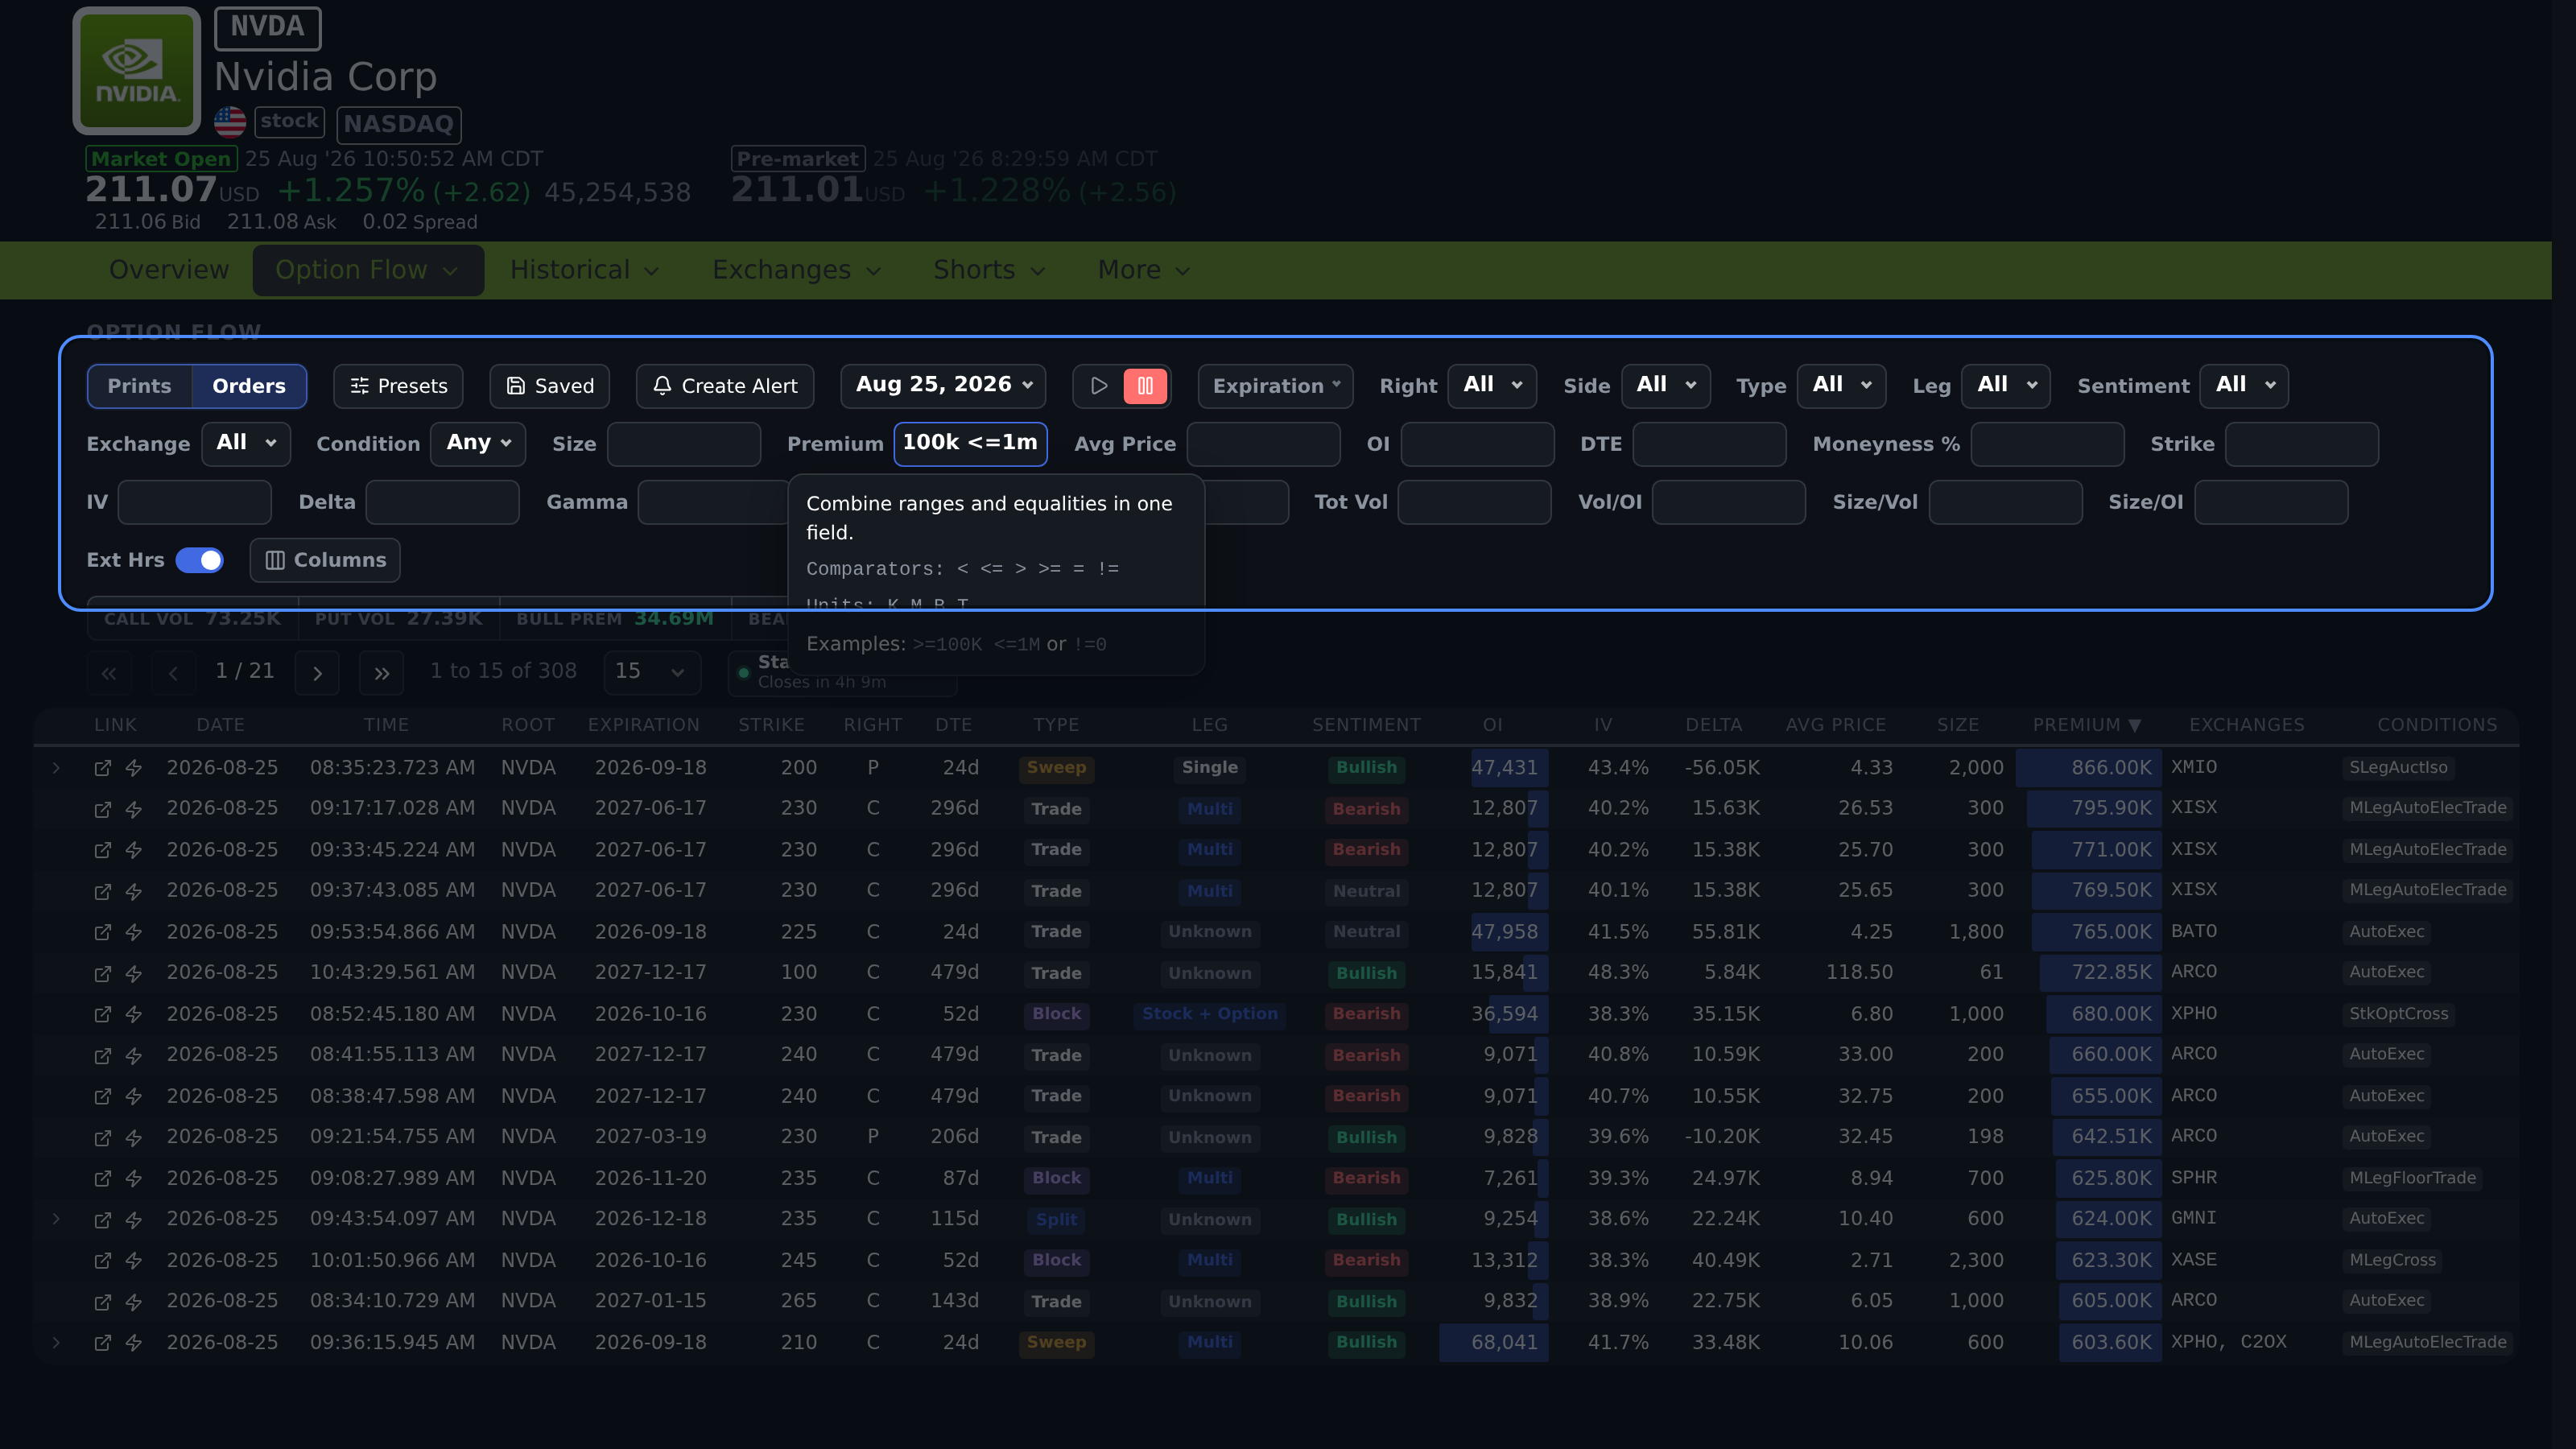The height and width of the screenshot is (1449, 2576).
Task: Open the Sentiment filter dropdown
Action: click(x=2243, y=386)
